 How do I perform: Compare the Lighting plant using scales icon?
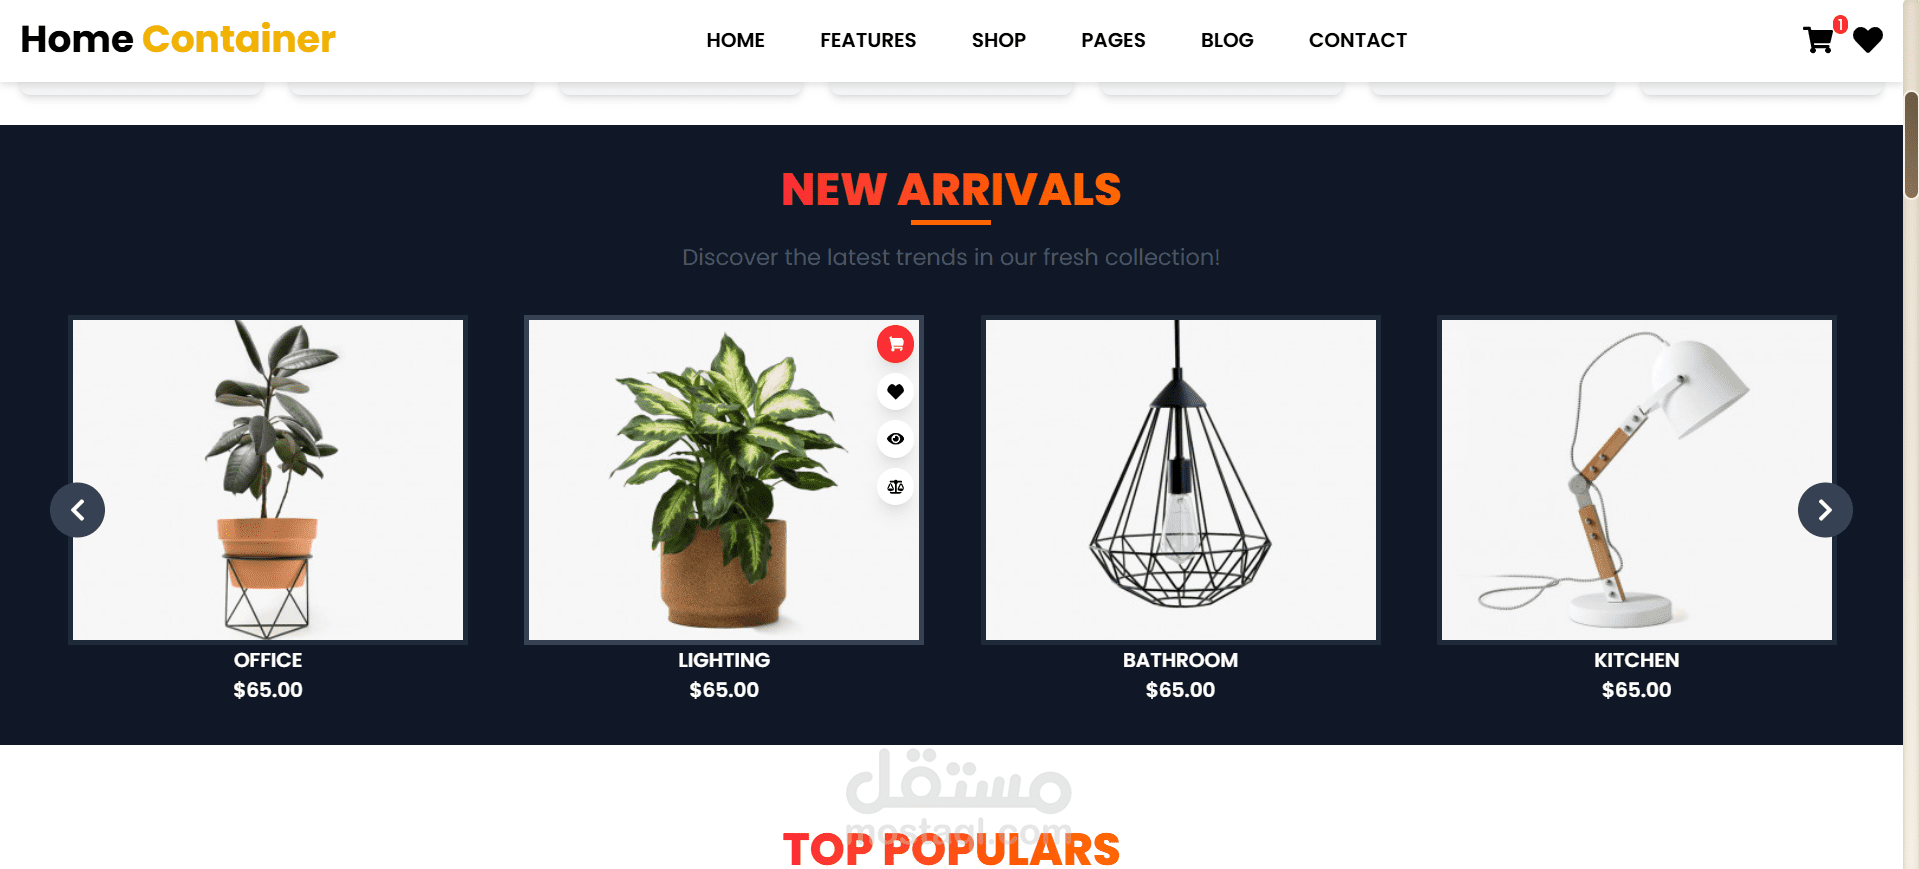click(895, 487)
